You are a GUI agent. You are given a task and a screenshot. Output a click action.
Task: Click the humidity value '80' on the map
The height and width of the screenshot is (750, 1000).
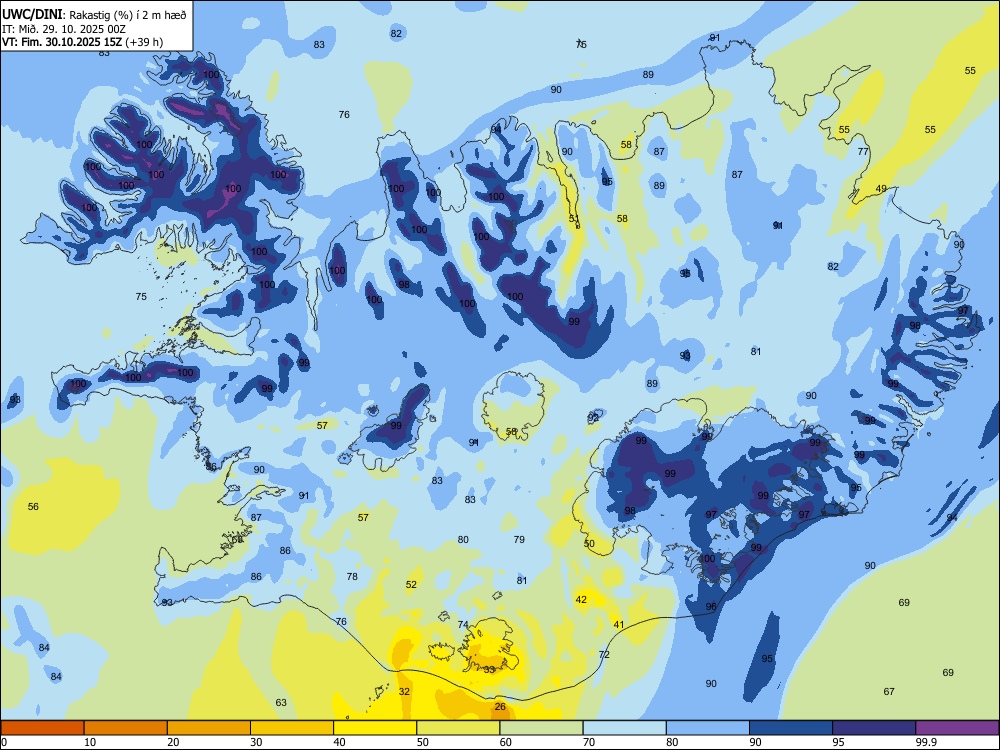pos(463,540)
